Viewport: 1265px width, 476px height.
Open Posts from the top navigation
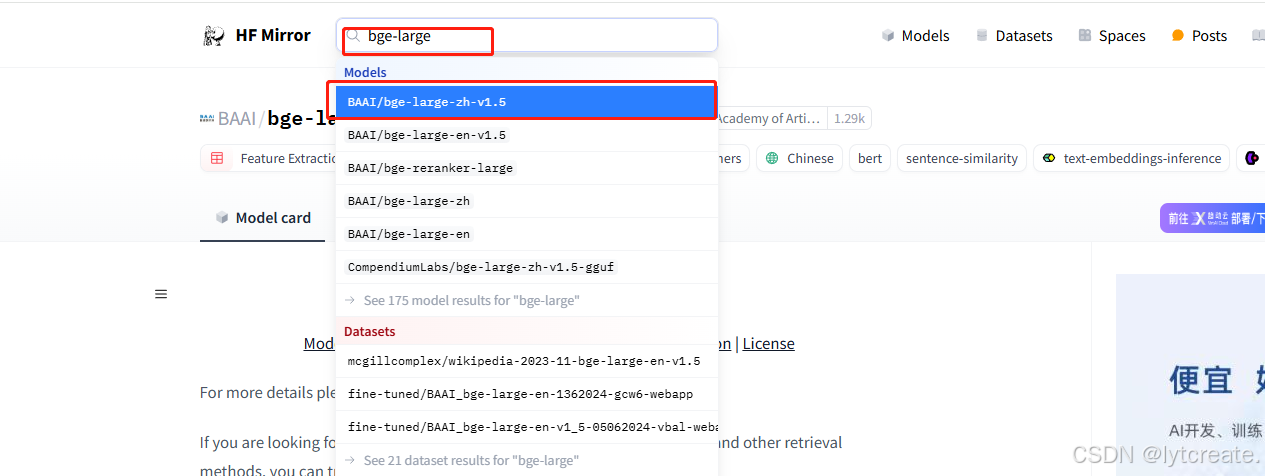point(1199,36)
